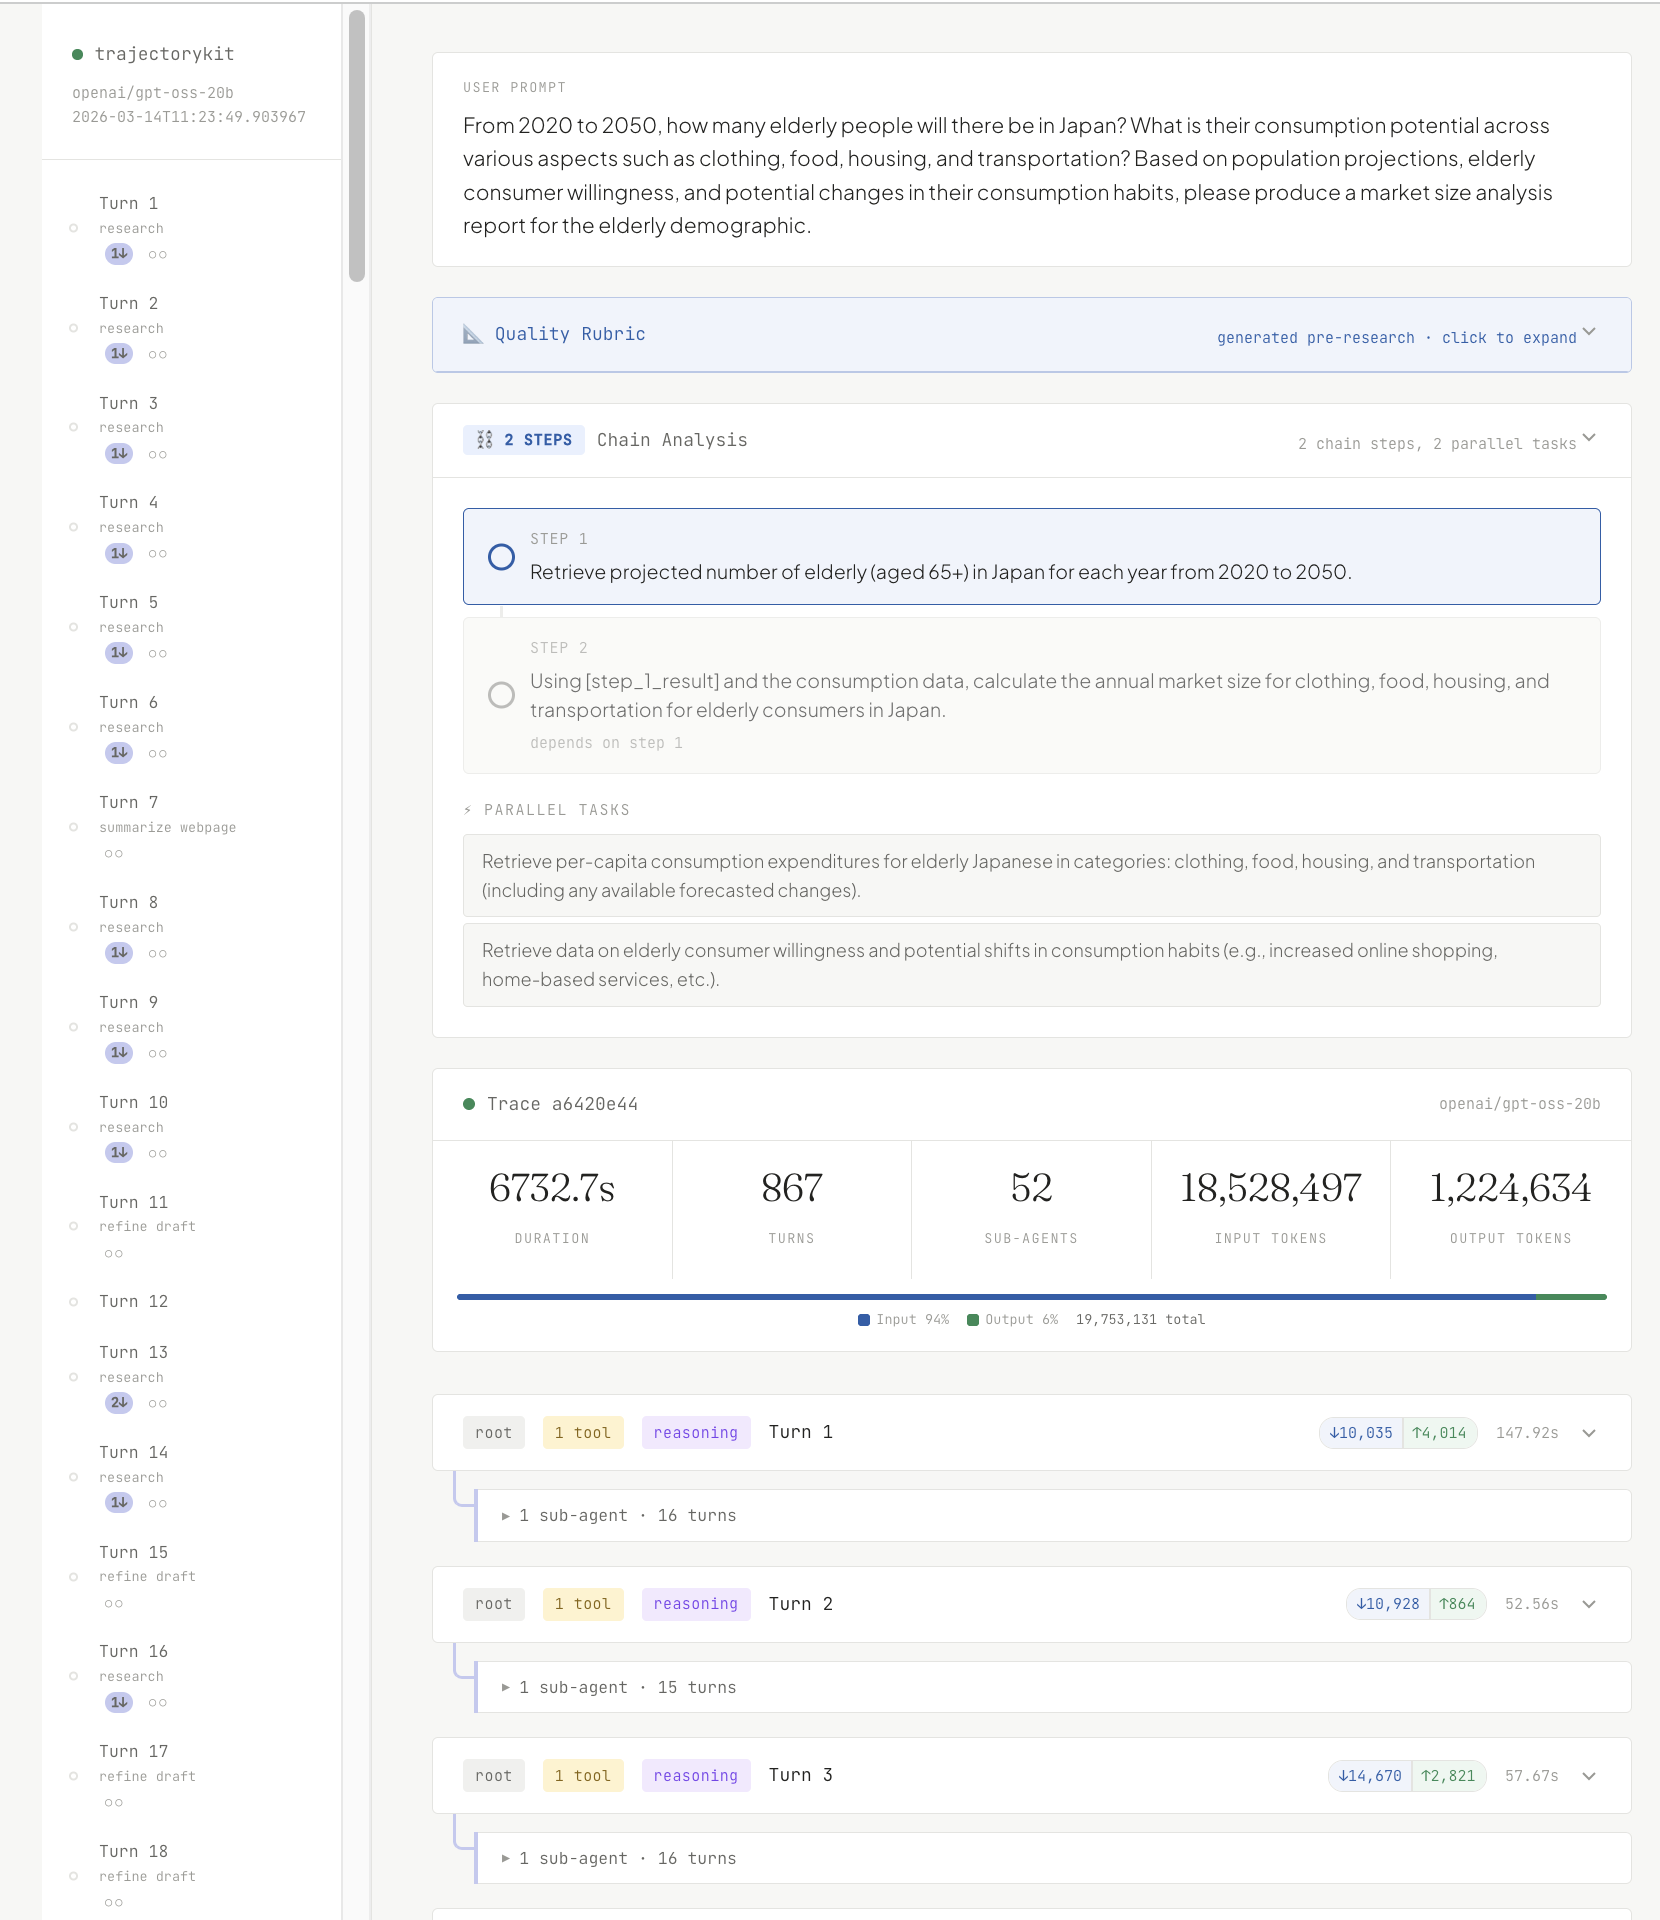Image resolution: width=1660 pixels, height=1920 pixels.
Task: Click the input/output token ratio bar
Action: click(1031, 1297)
